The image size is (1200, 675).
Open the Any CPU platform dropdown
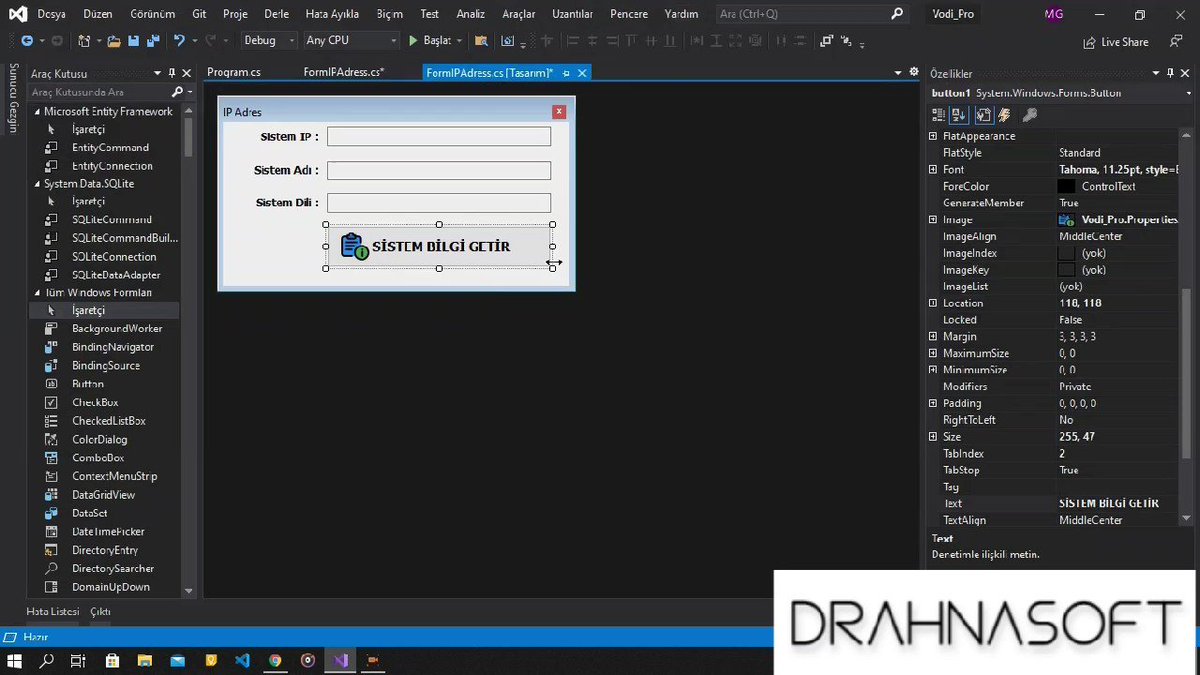click(x=351, y=41)
